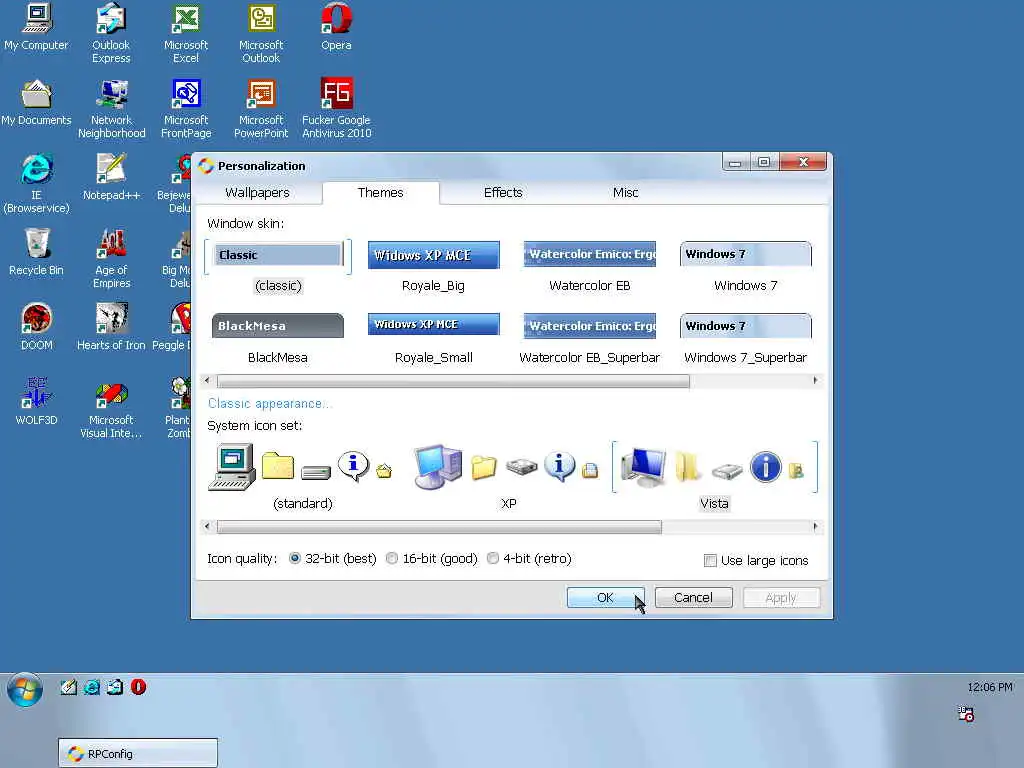Image resolution: width=1024 pixels, height=768 pixels.
Task: Open Network Neighborhood icon
Action: pos(112,108)
